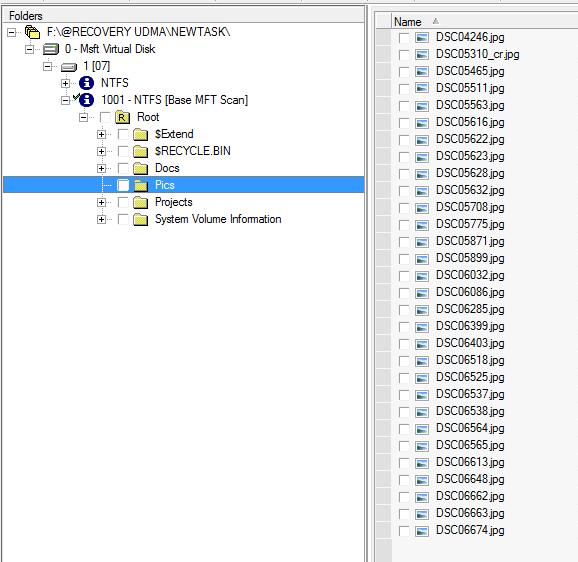Click the Docs folder icon
Image resolution: width=578 pixels, height=562 pixels.
pyautogui.click(x=140, y=168)
